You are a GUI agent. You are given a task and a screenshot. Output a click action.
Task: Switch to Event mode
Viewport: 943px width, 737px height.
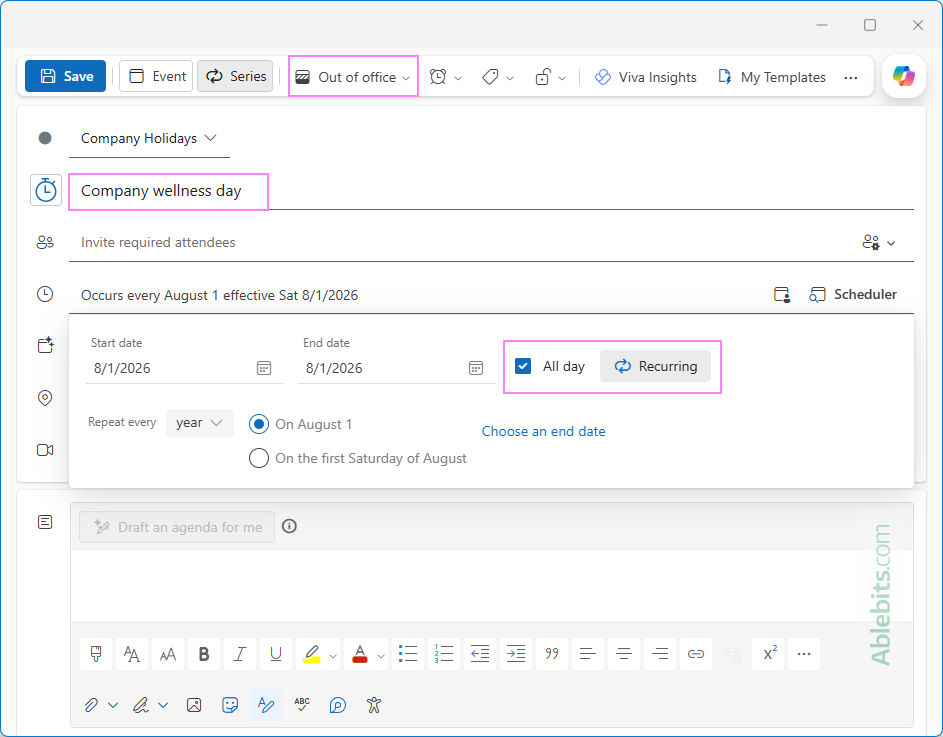pyautogui.click(x=156, y=76)
